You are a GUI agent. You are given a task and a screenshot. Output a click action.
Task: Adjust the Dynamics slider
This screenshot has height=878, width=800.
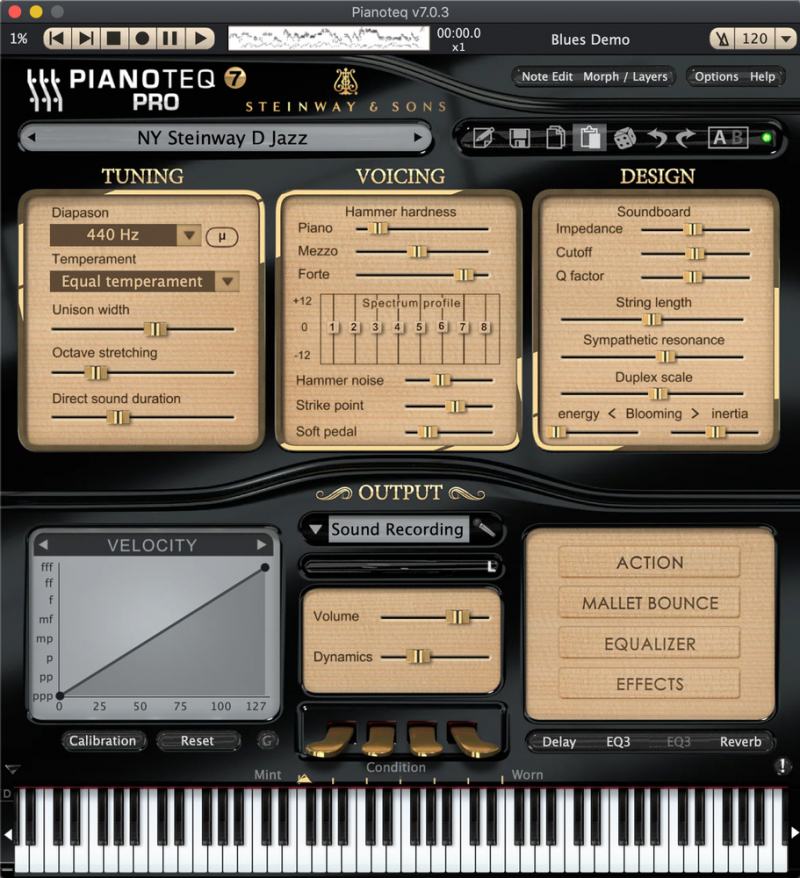coord(418,656)
